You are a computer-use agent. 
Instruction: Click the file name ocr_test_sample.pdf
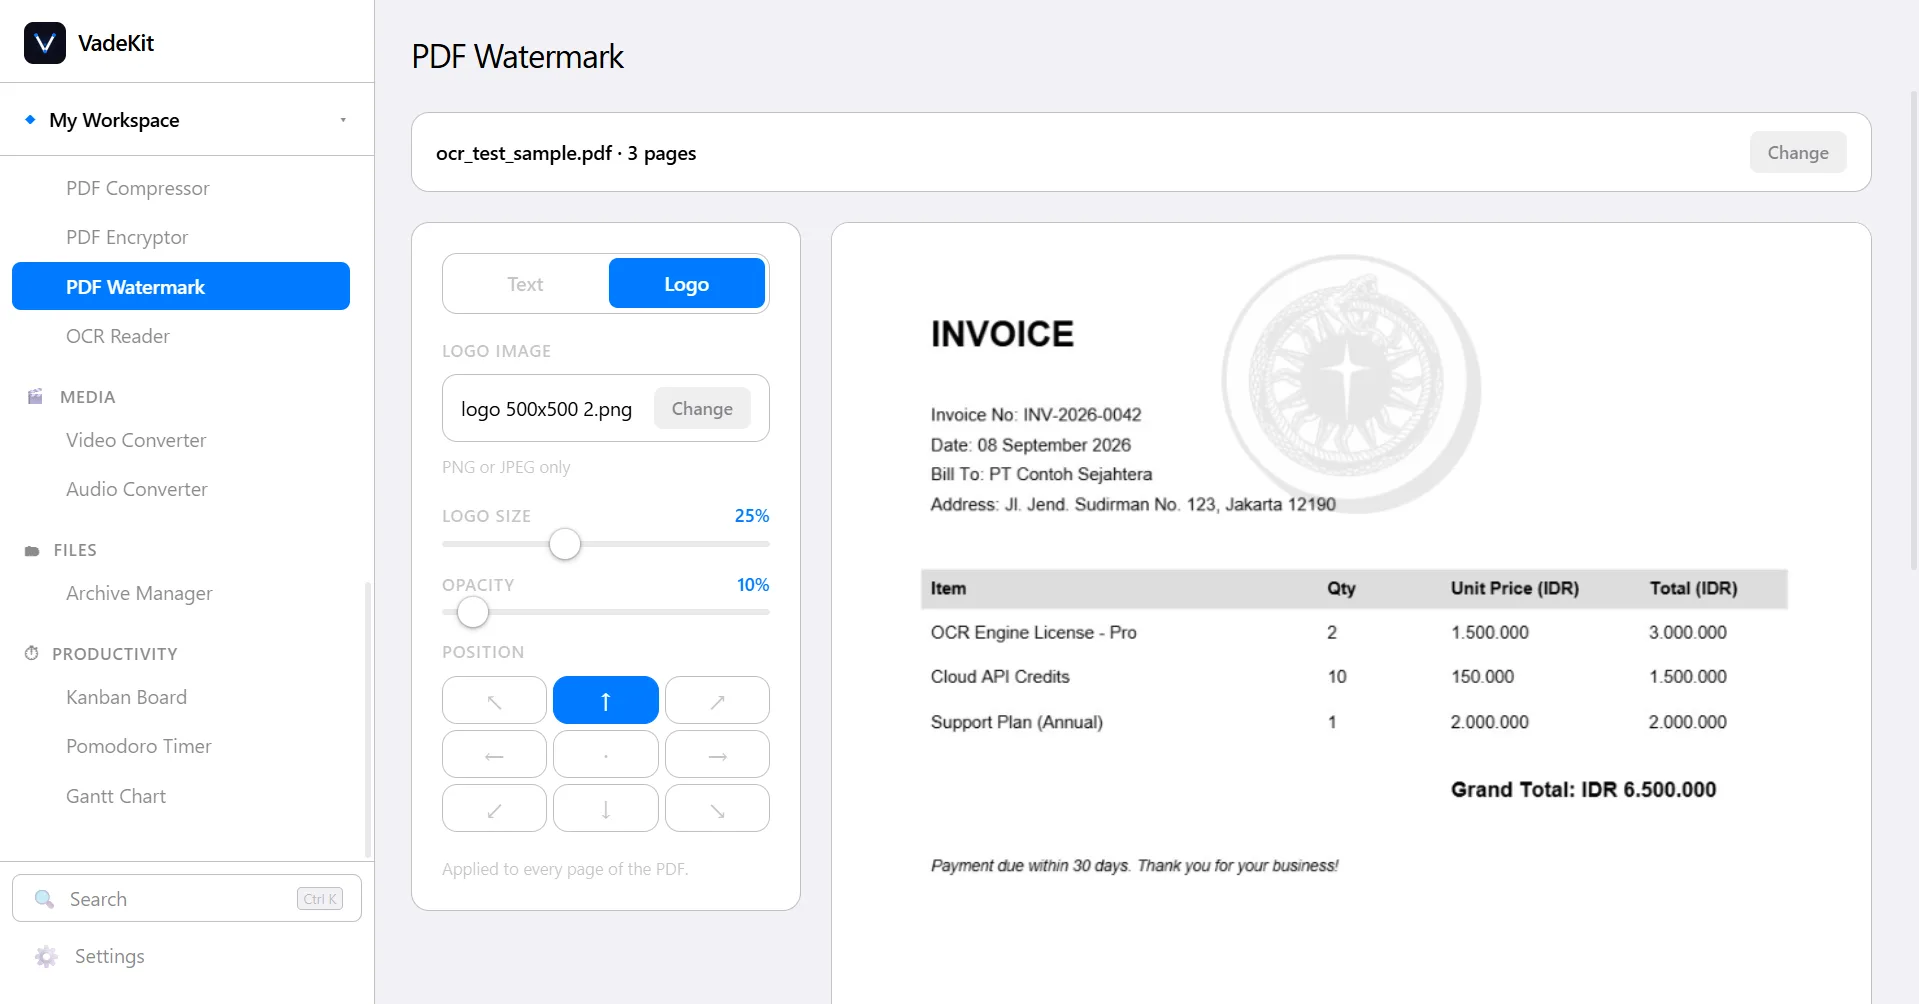point(524,153)
